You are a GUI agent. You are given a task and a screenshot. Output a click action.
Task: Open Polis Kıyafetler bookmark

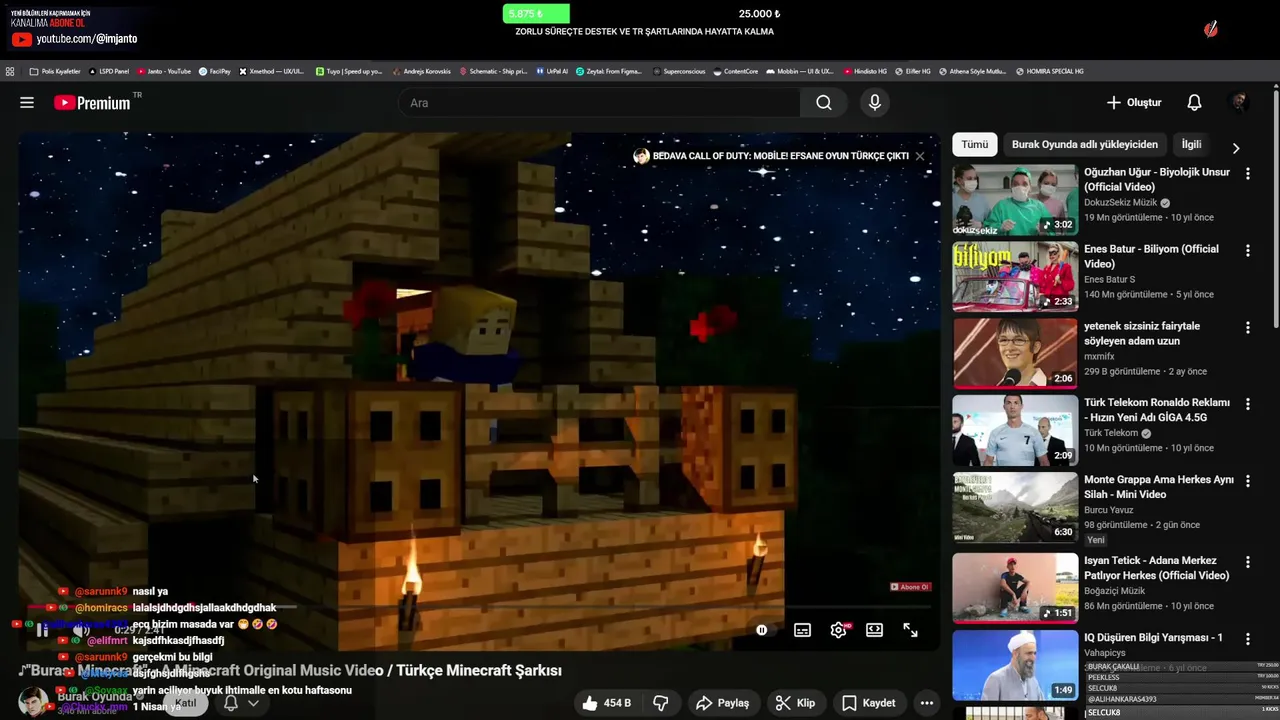click(x=55, y=71)
